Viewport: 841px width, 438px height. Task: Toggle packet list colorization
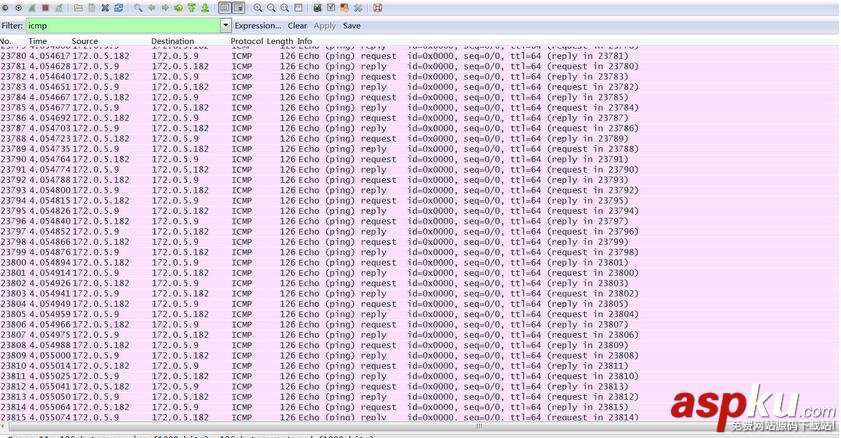pyautogui.click(x=225, y=8)
